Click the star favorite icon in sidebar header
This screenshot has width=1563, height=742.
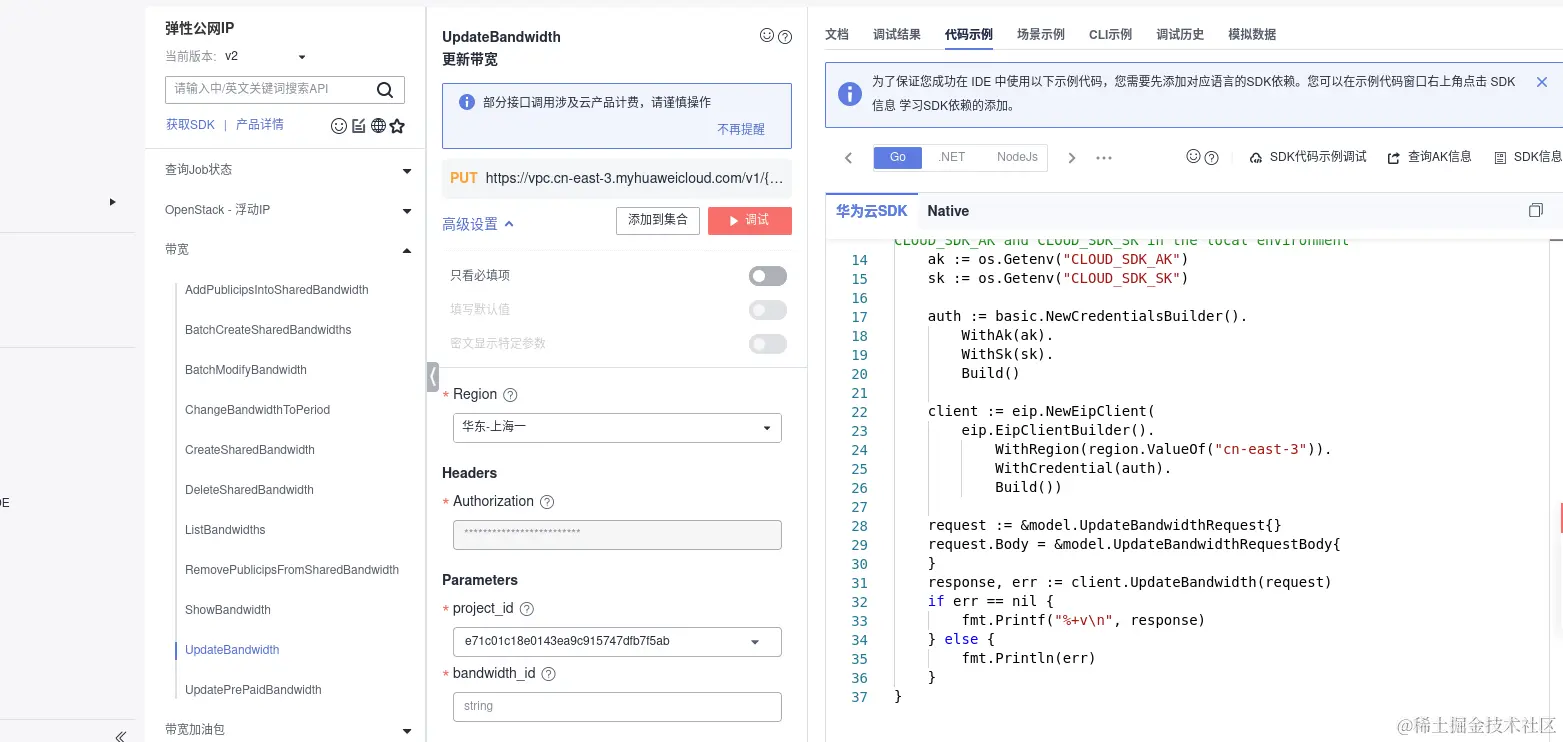coord(397,126)
